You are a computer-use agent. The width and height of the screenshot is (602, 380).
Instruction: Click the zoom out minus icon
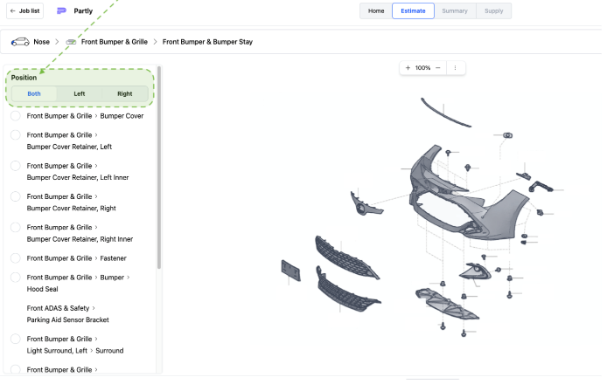click(x=438, y=68)
